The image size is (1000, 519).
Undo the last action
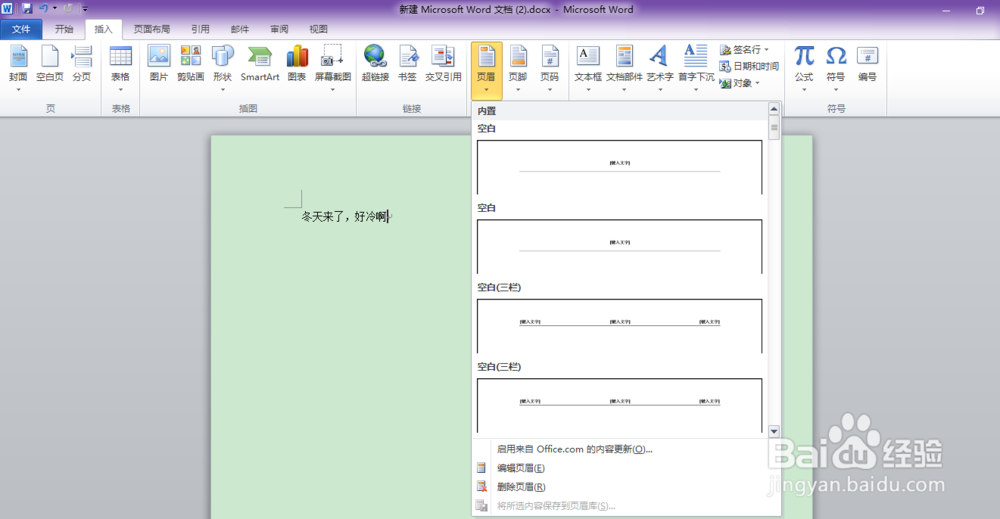[x=43, y=9]
